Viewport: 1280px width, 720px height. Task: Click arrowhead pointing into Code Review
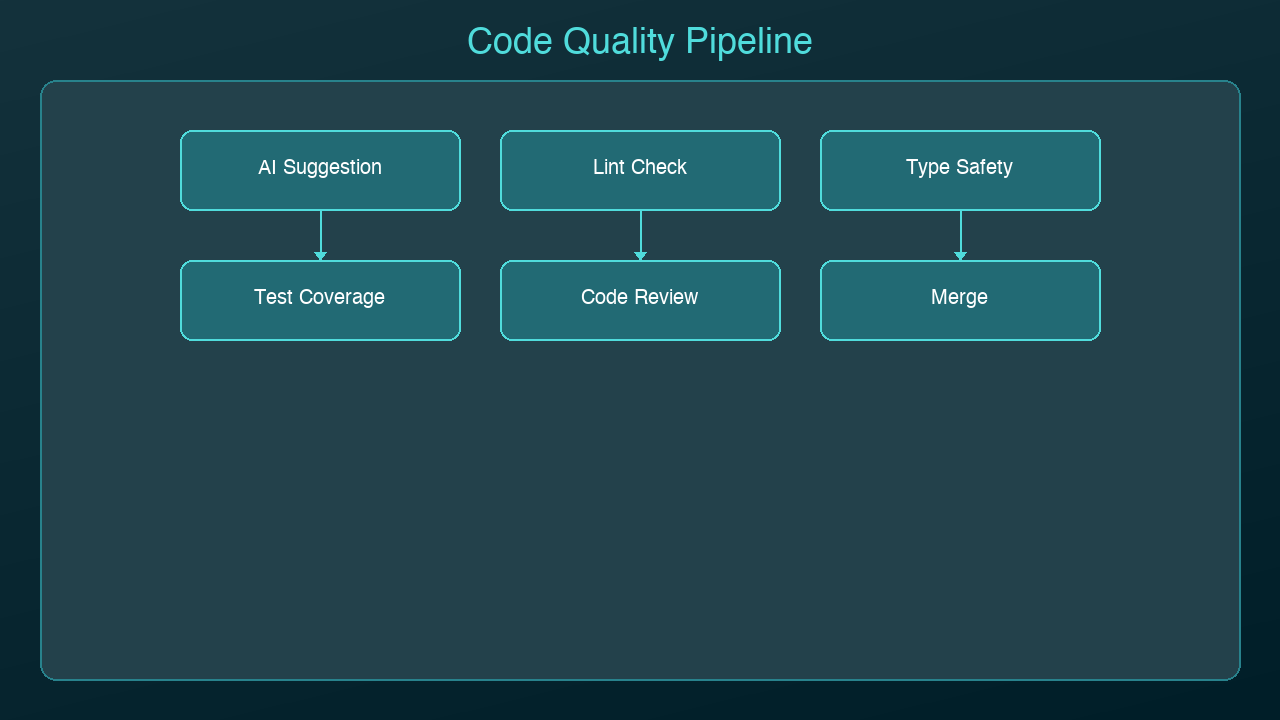click(640, 256)
